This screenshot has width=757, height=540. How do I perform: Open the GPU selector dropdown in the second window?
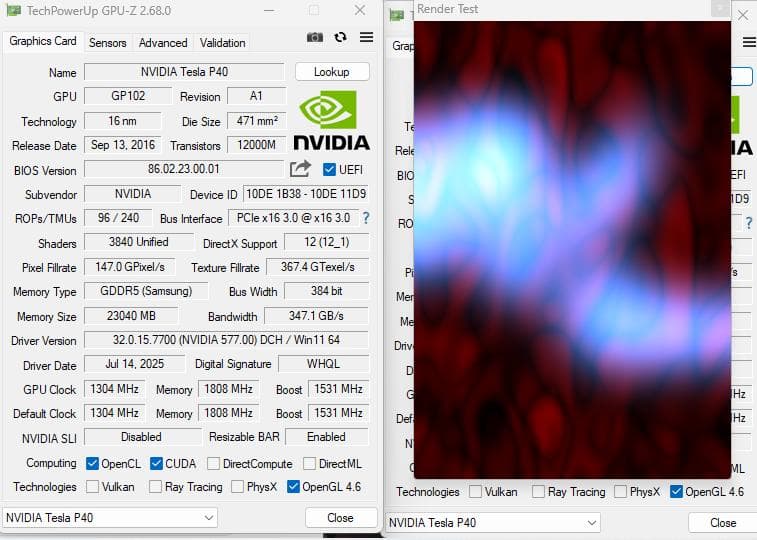492,523
